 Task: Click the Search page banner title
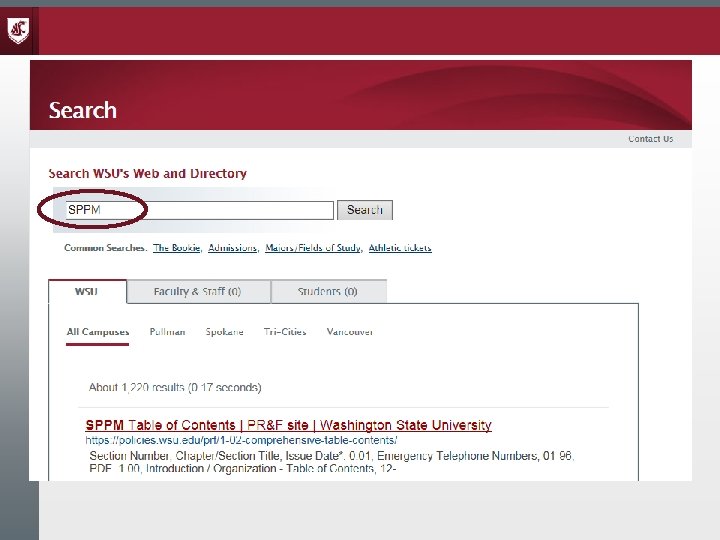click(x=83, y=110)
